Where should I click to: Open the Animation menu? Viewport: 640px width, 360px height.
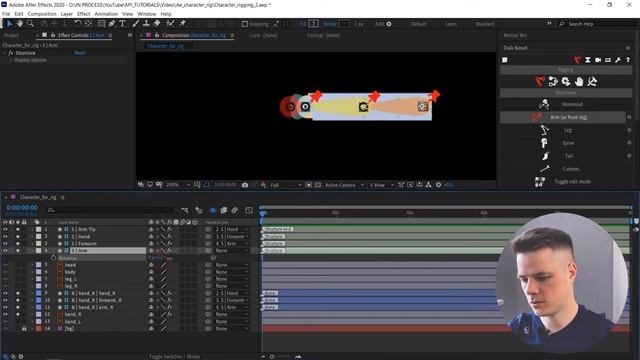coord(106,14)
